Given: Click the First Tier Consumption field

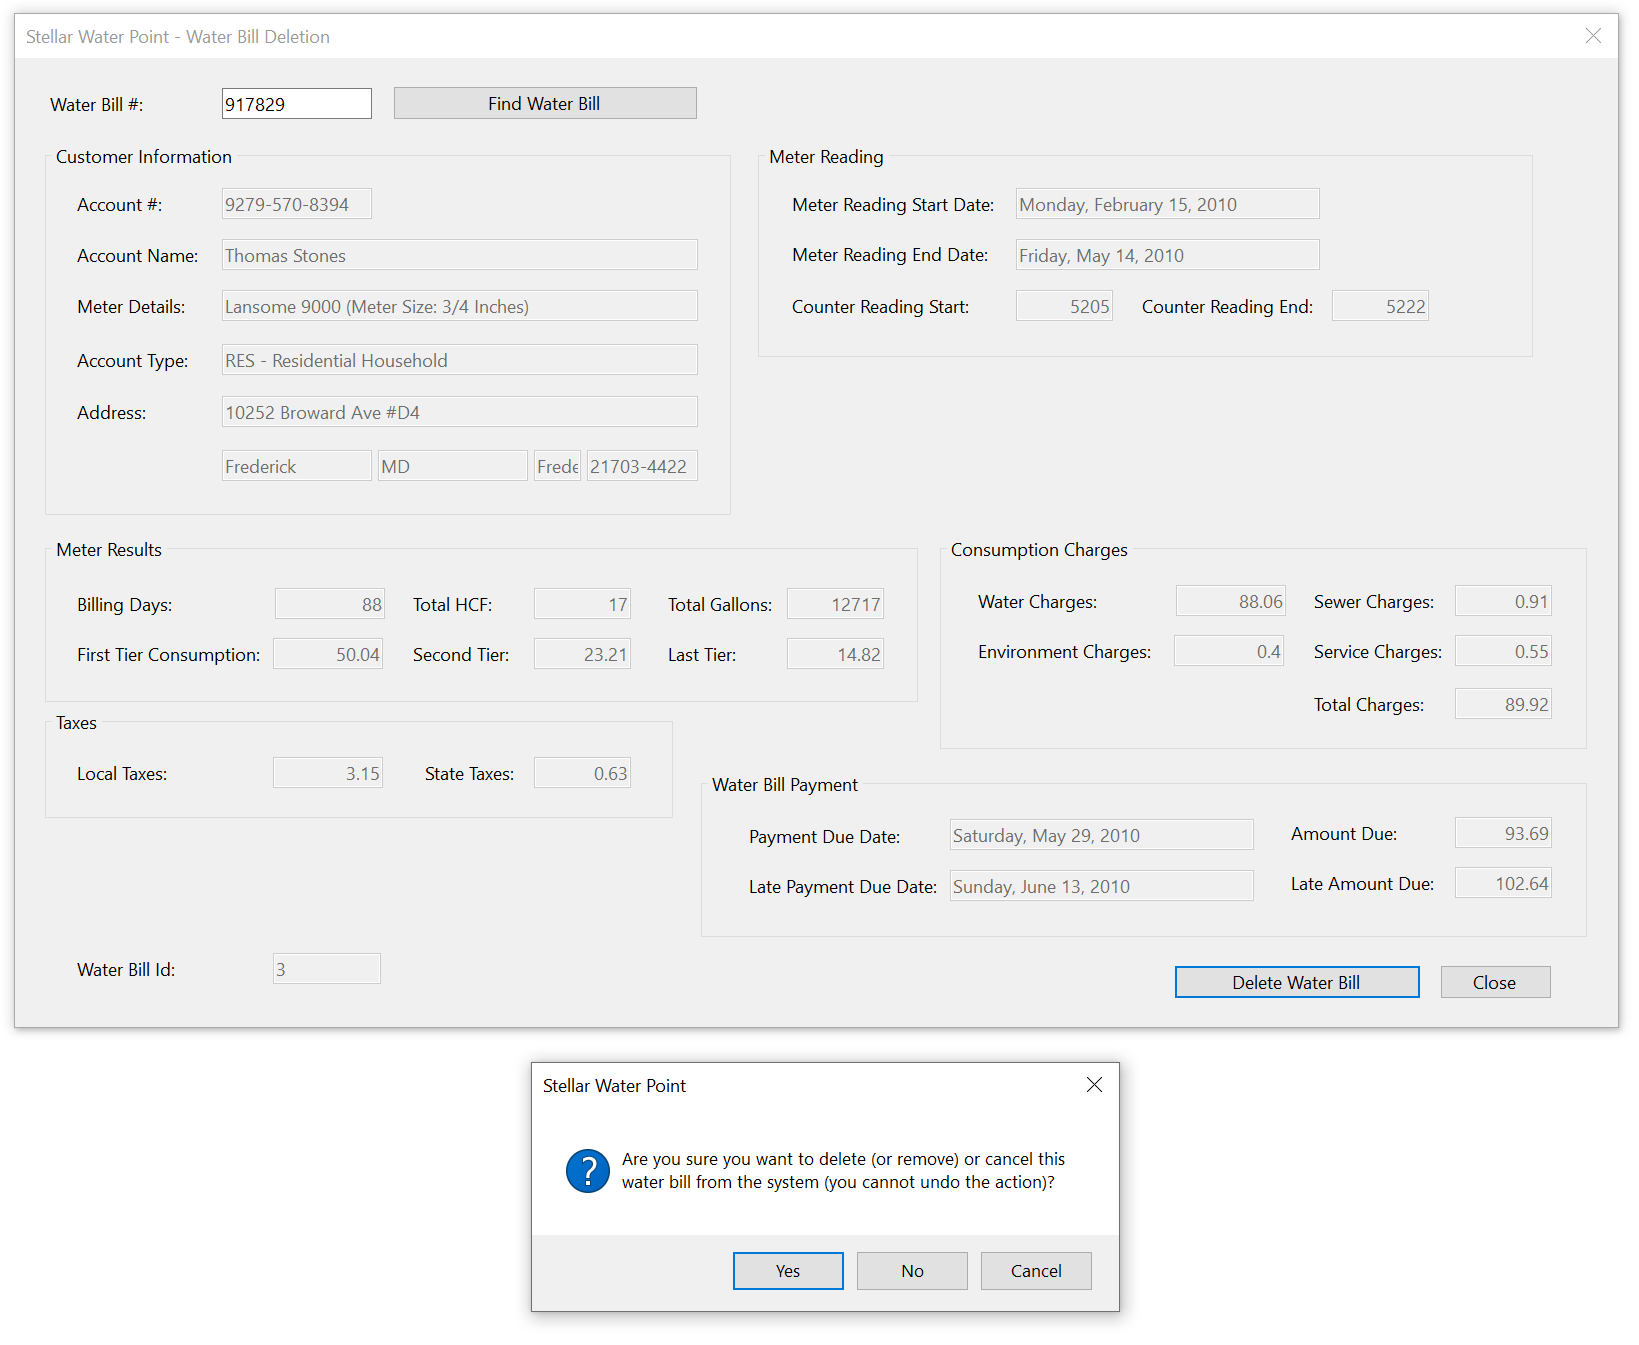Looking at the screenshot, I should coord(328,654).
